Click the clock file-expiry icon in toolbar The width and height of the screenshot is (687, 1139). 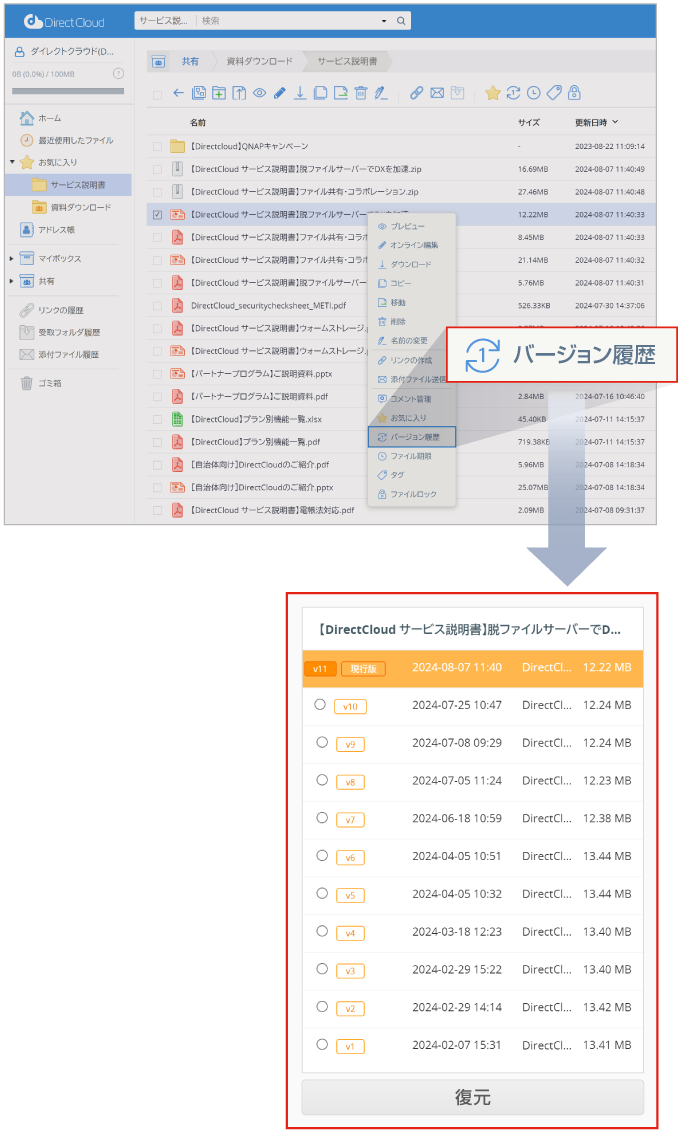(x=534, y=93)
